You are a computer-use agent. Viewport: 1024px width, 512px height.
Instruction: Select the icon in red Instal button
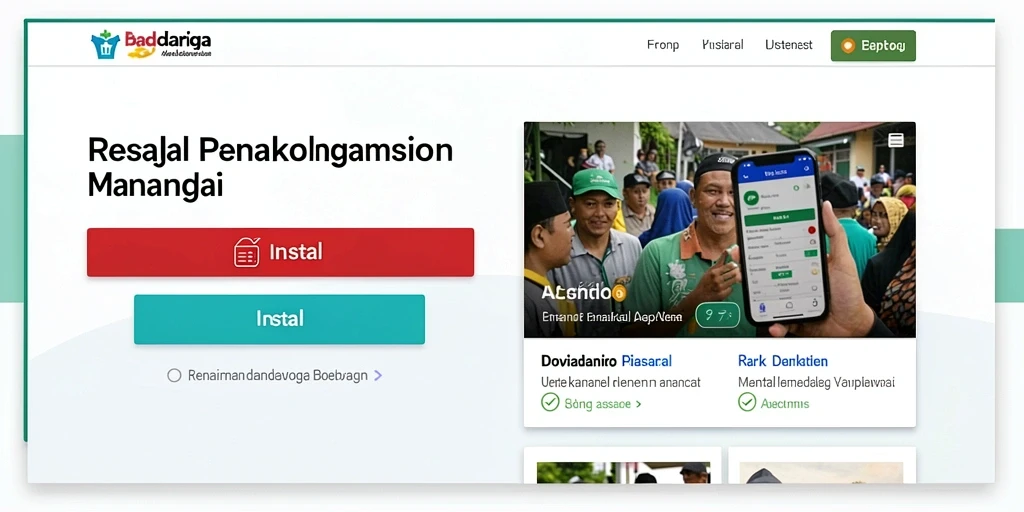(247, 252)
